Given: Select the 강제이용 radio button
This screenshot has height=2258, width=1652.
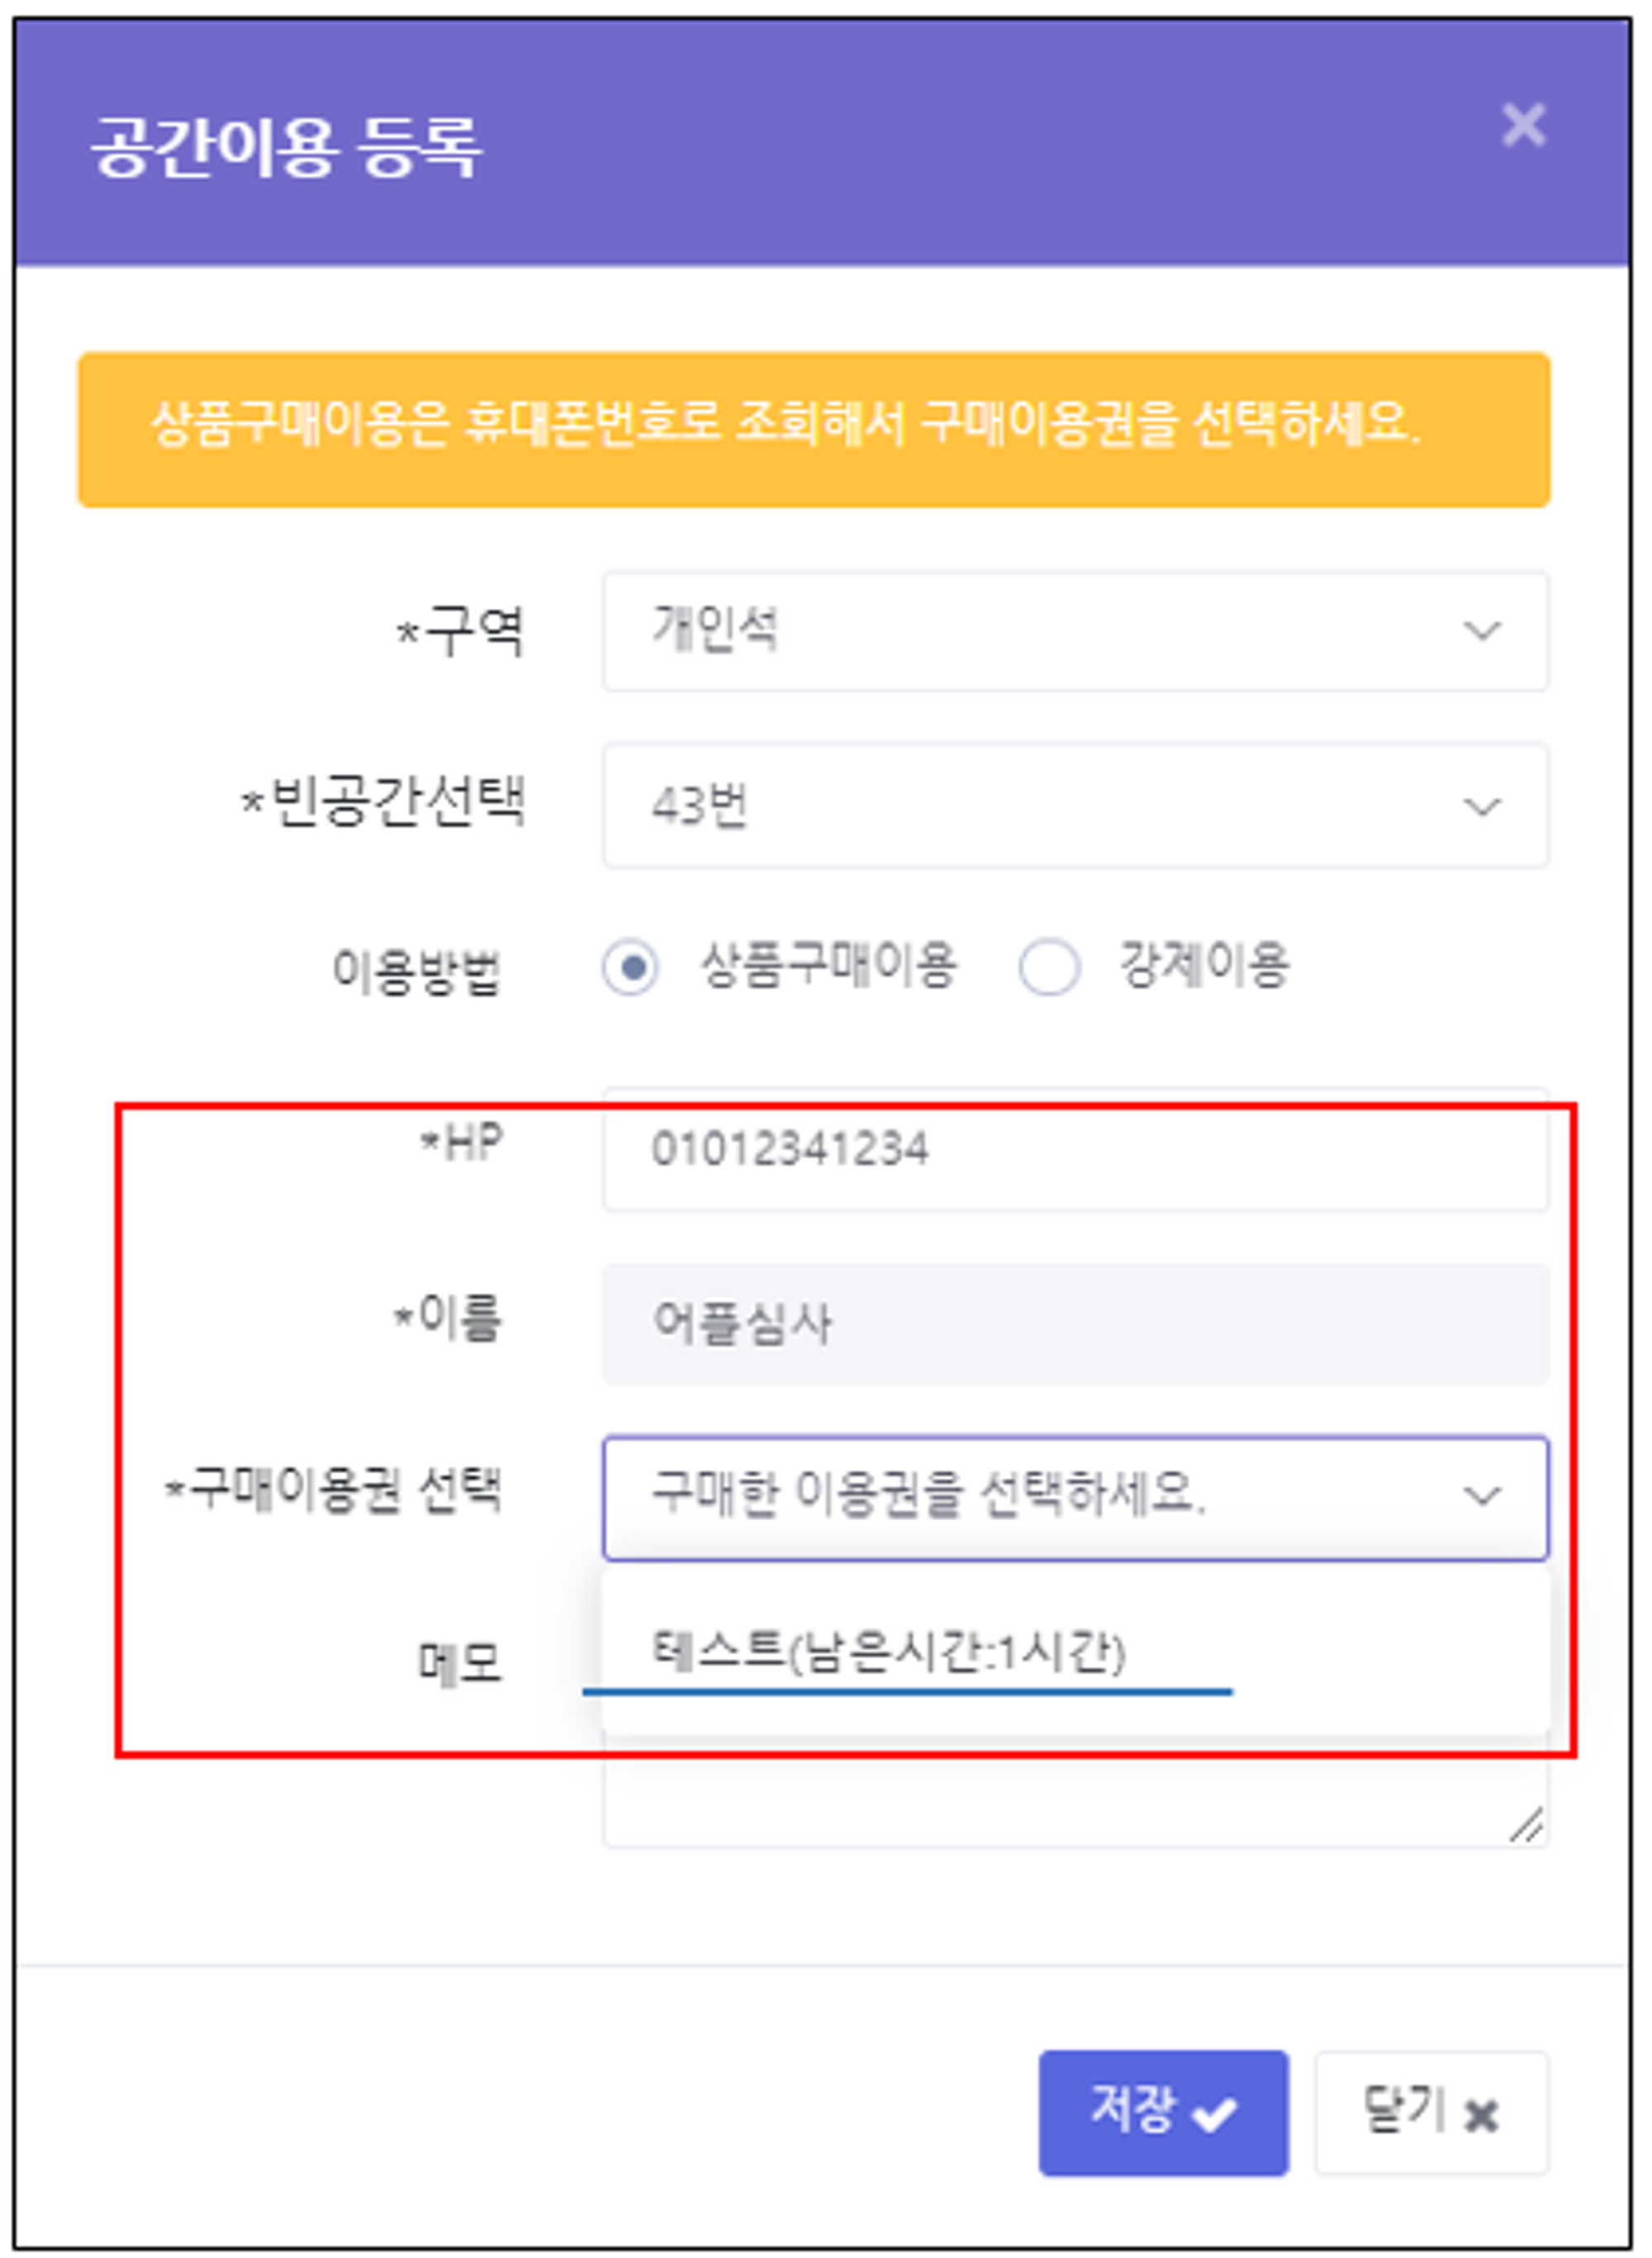Looking at the screenshot, I should [x=1049, y=967].
